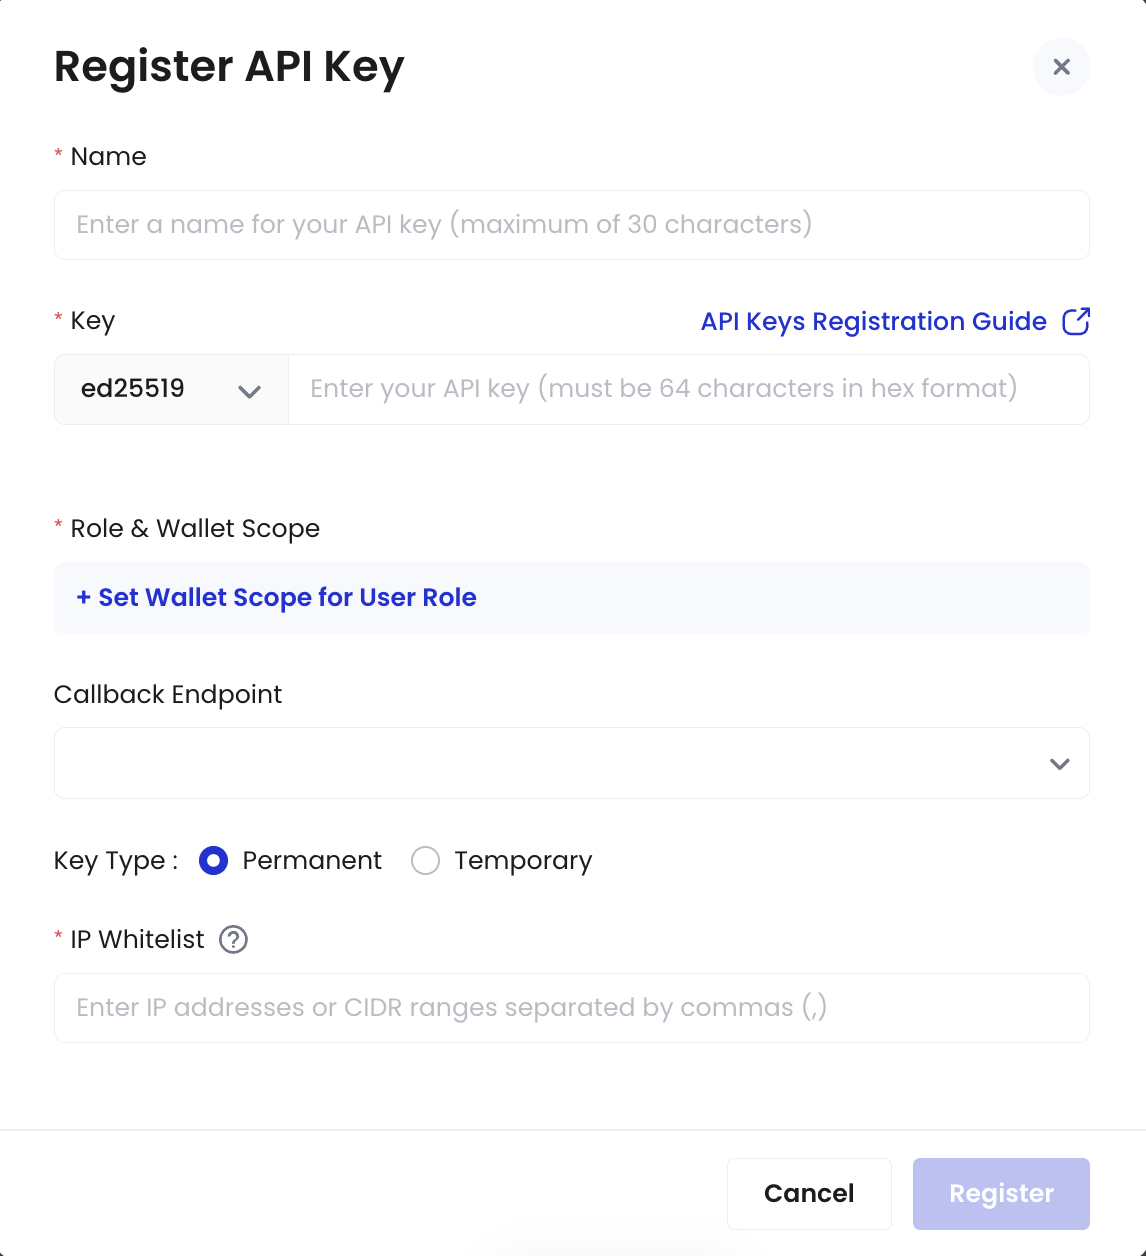Viewport: 1146px width, 1256px height.
Task: Click the Name input field
Action: coord(571,224)
